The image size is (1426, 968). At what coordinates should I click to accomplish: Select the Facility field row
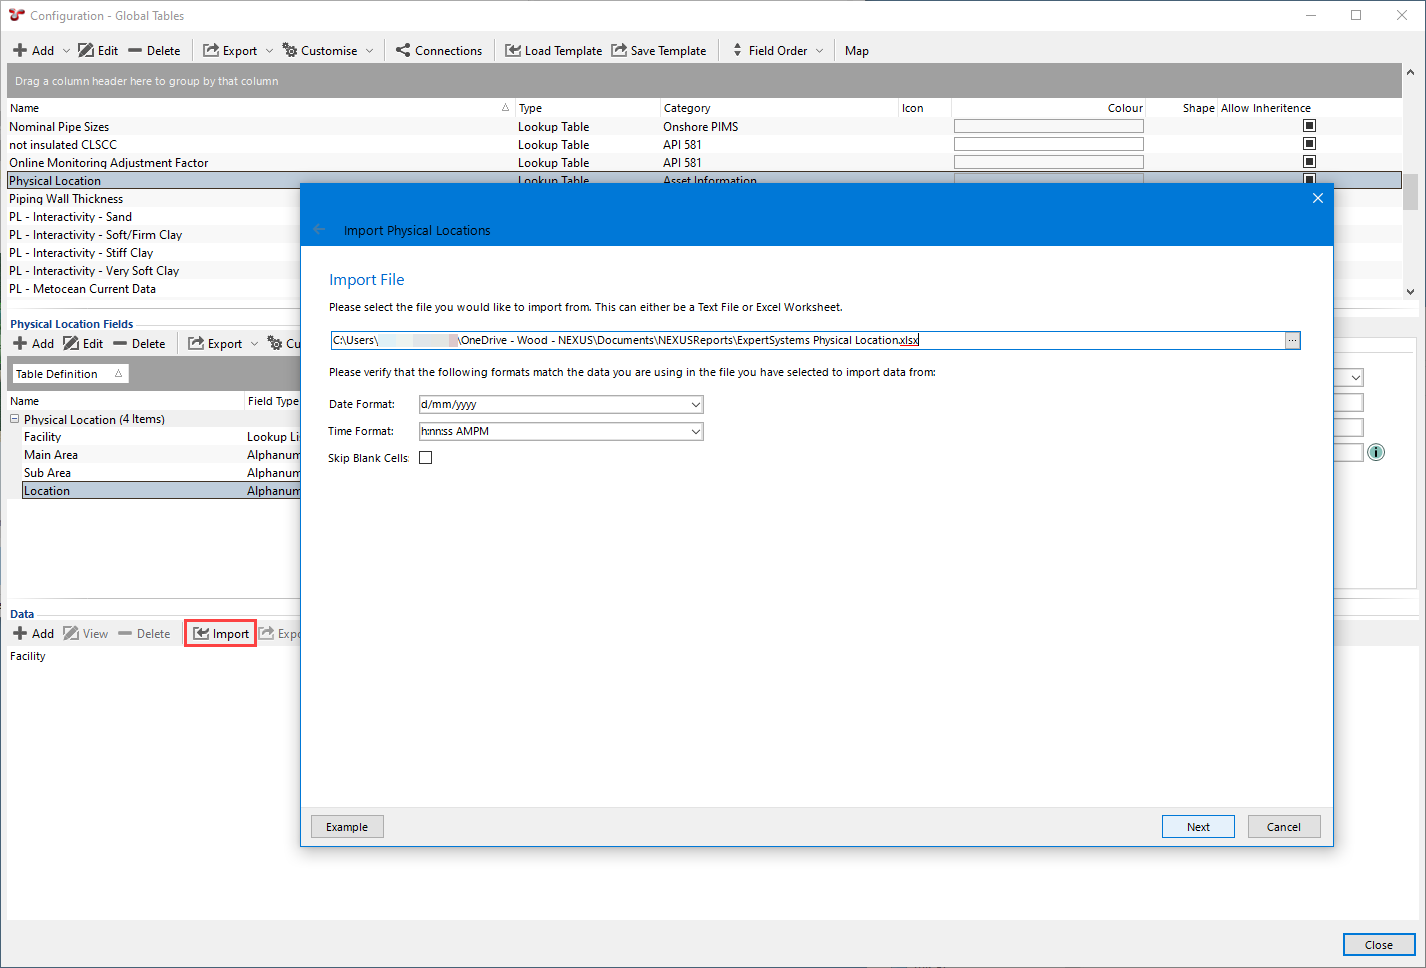[x=161, y=437]
